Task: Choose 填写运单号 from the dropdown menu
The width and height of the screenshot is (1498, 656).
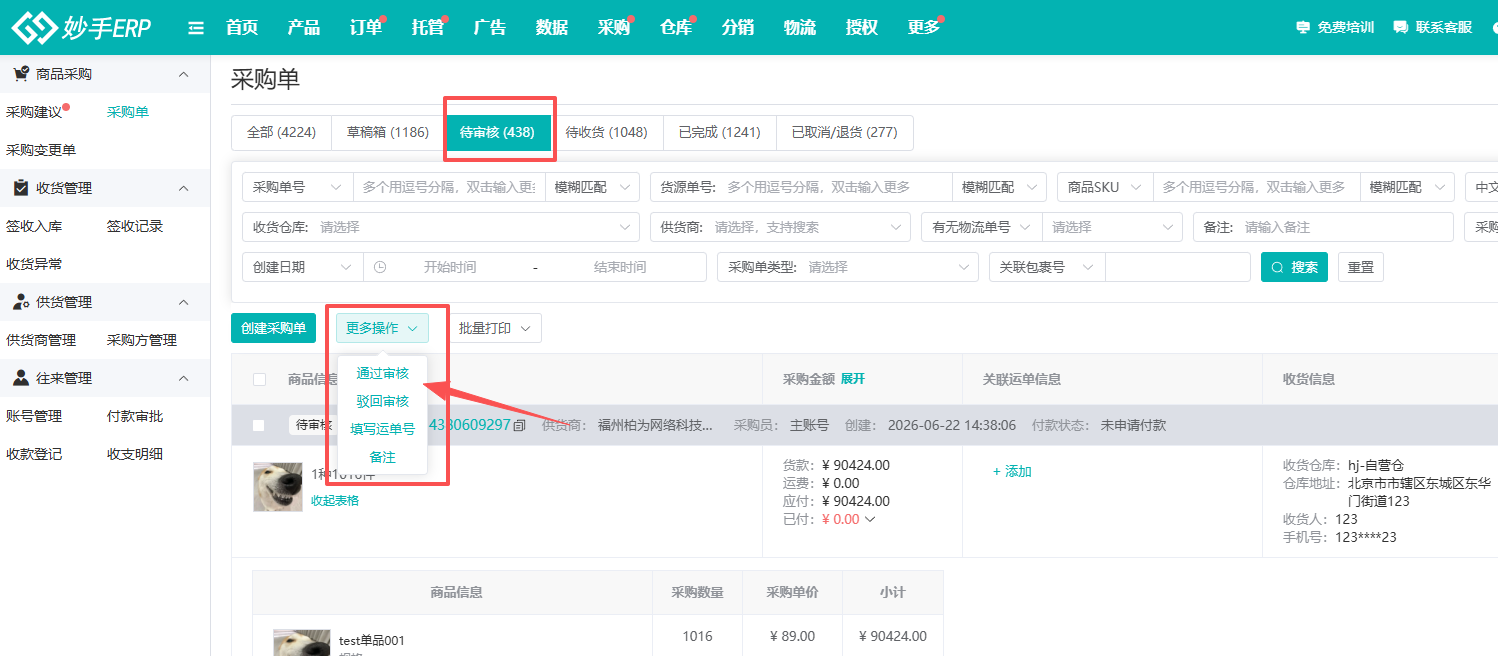Action: pos(382,430)
